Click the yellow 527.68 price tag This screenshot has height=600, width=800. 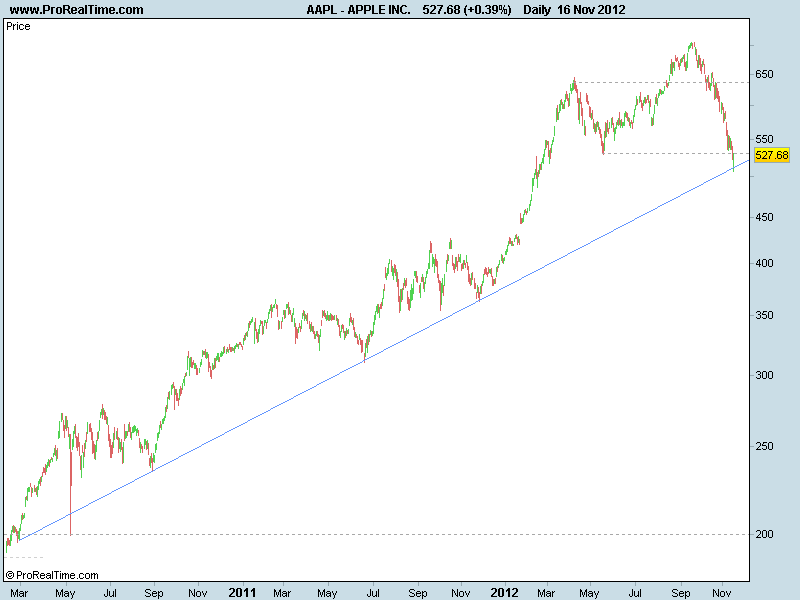coord(771,155)
